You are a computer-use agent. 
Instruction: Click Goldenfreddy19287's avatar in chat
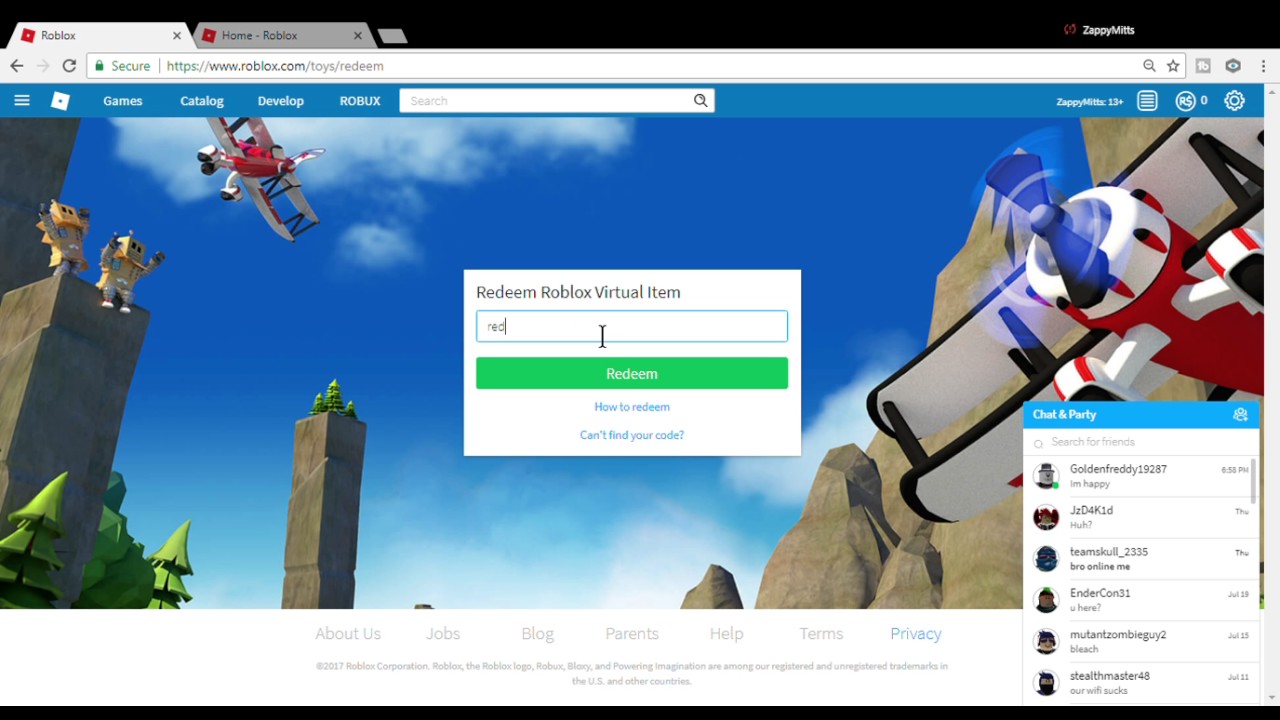pos(1046,476)
